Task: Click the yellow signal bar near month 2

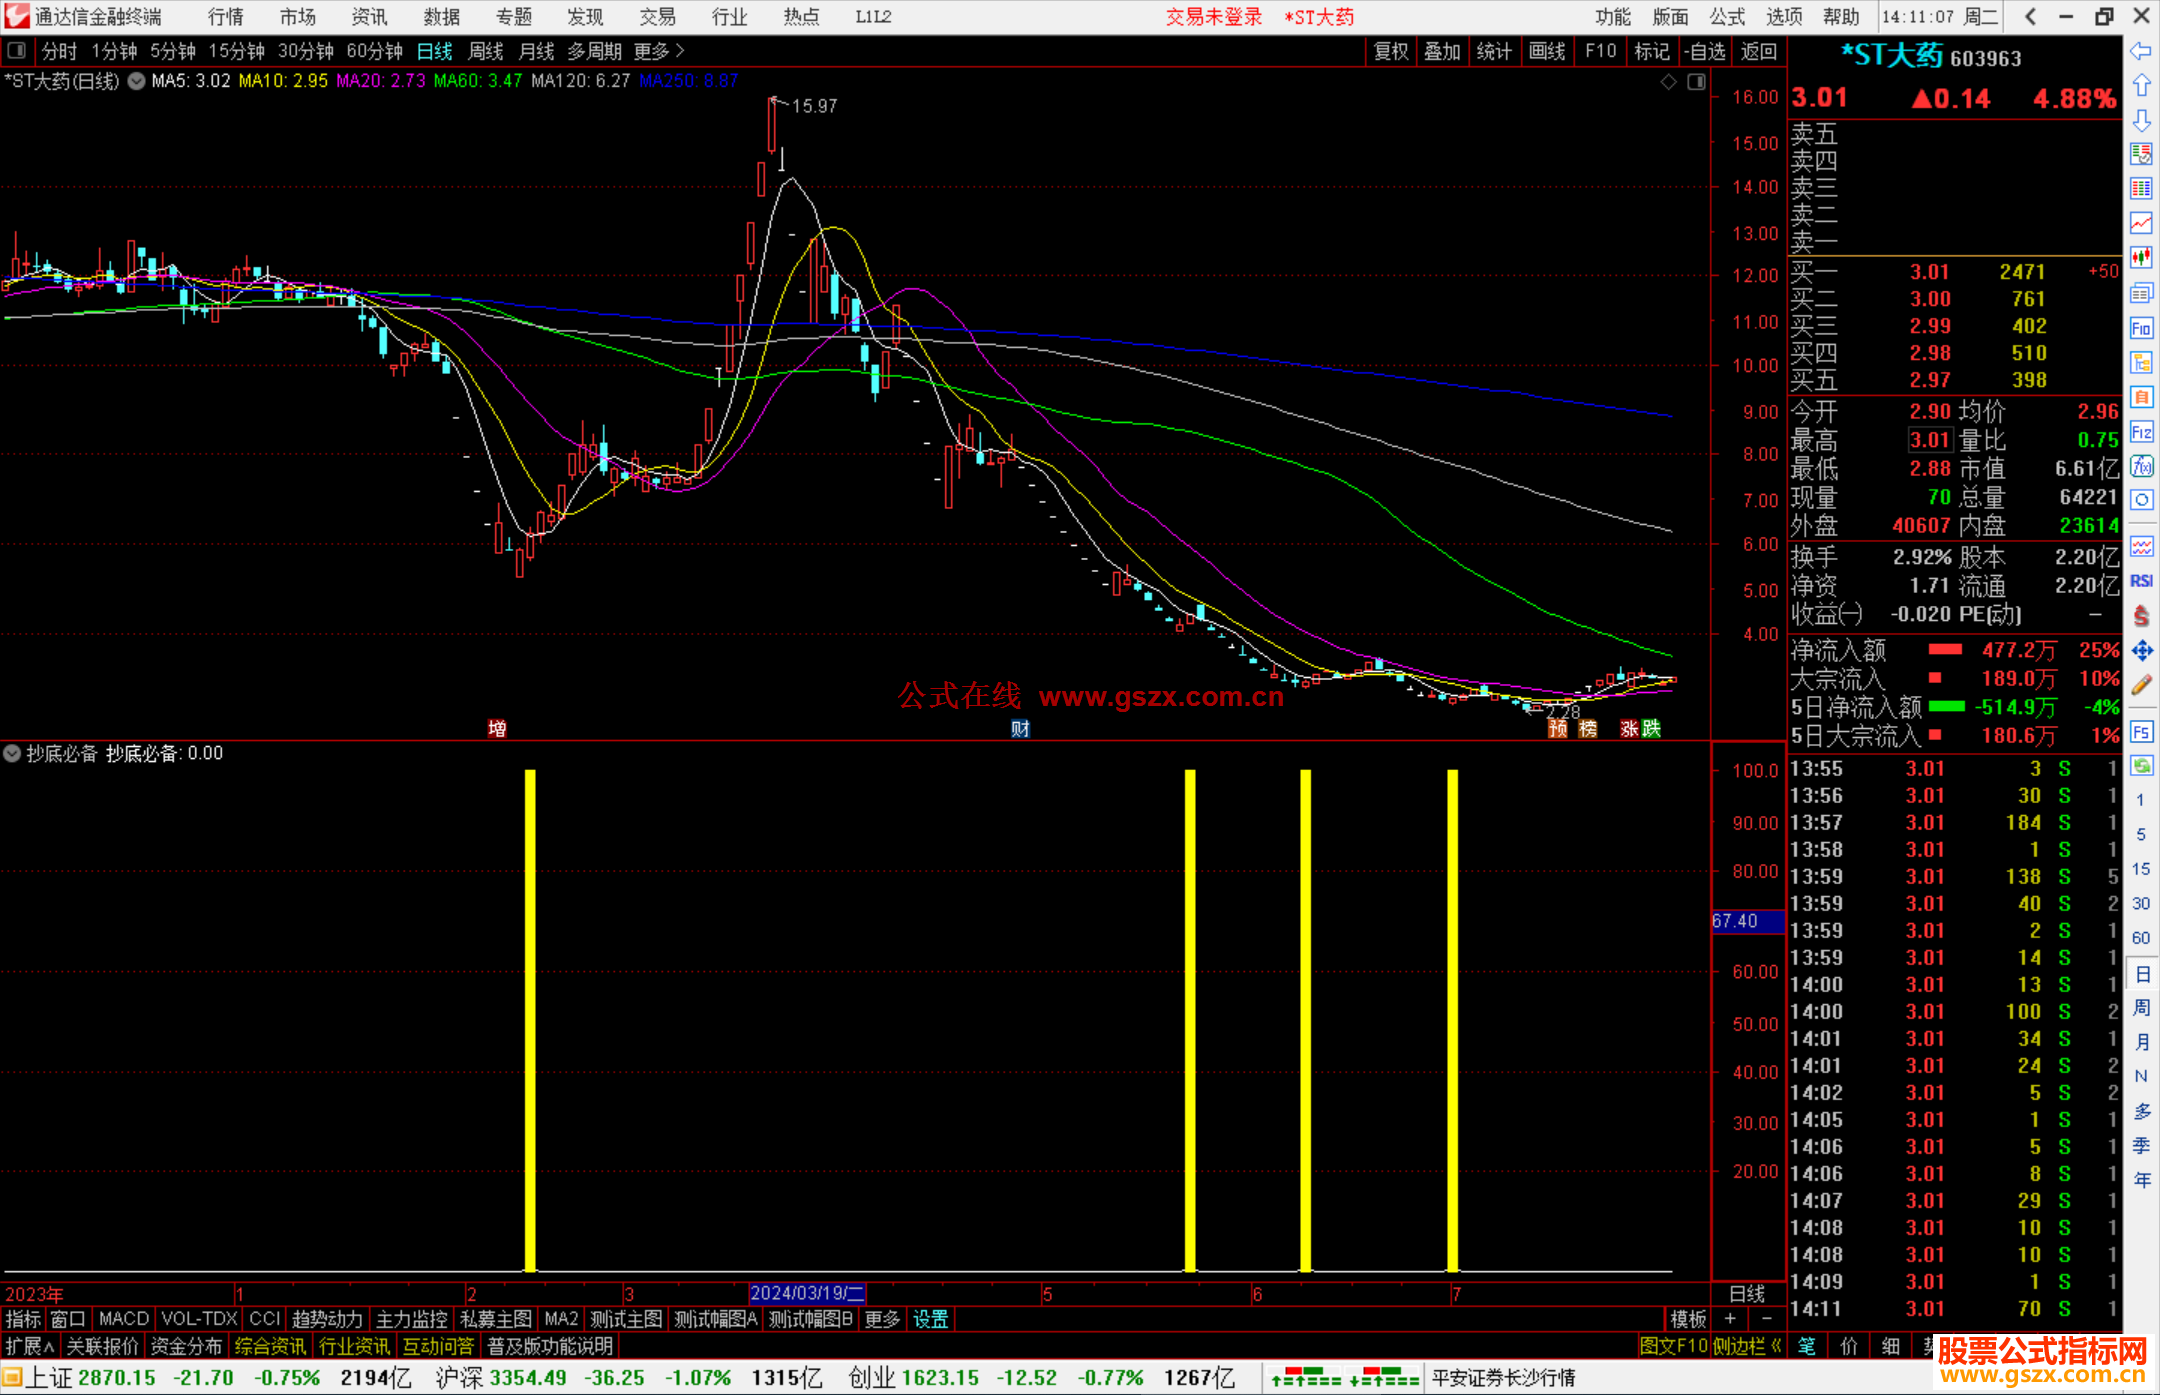Action: click(x=530, y=1020)
